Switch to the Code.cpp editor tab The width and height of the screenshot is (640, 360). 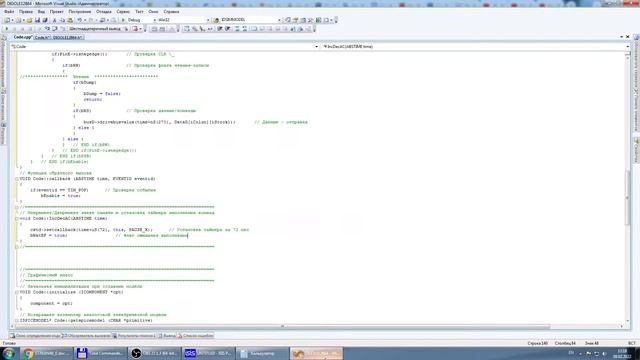pos(22,37)
